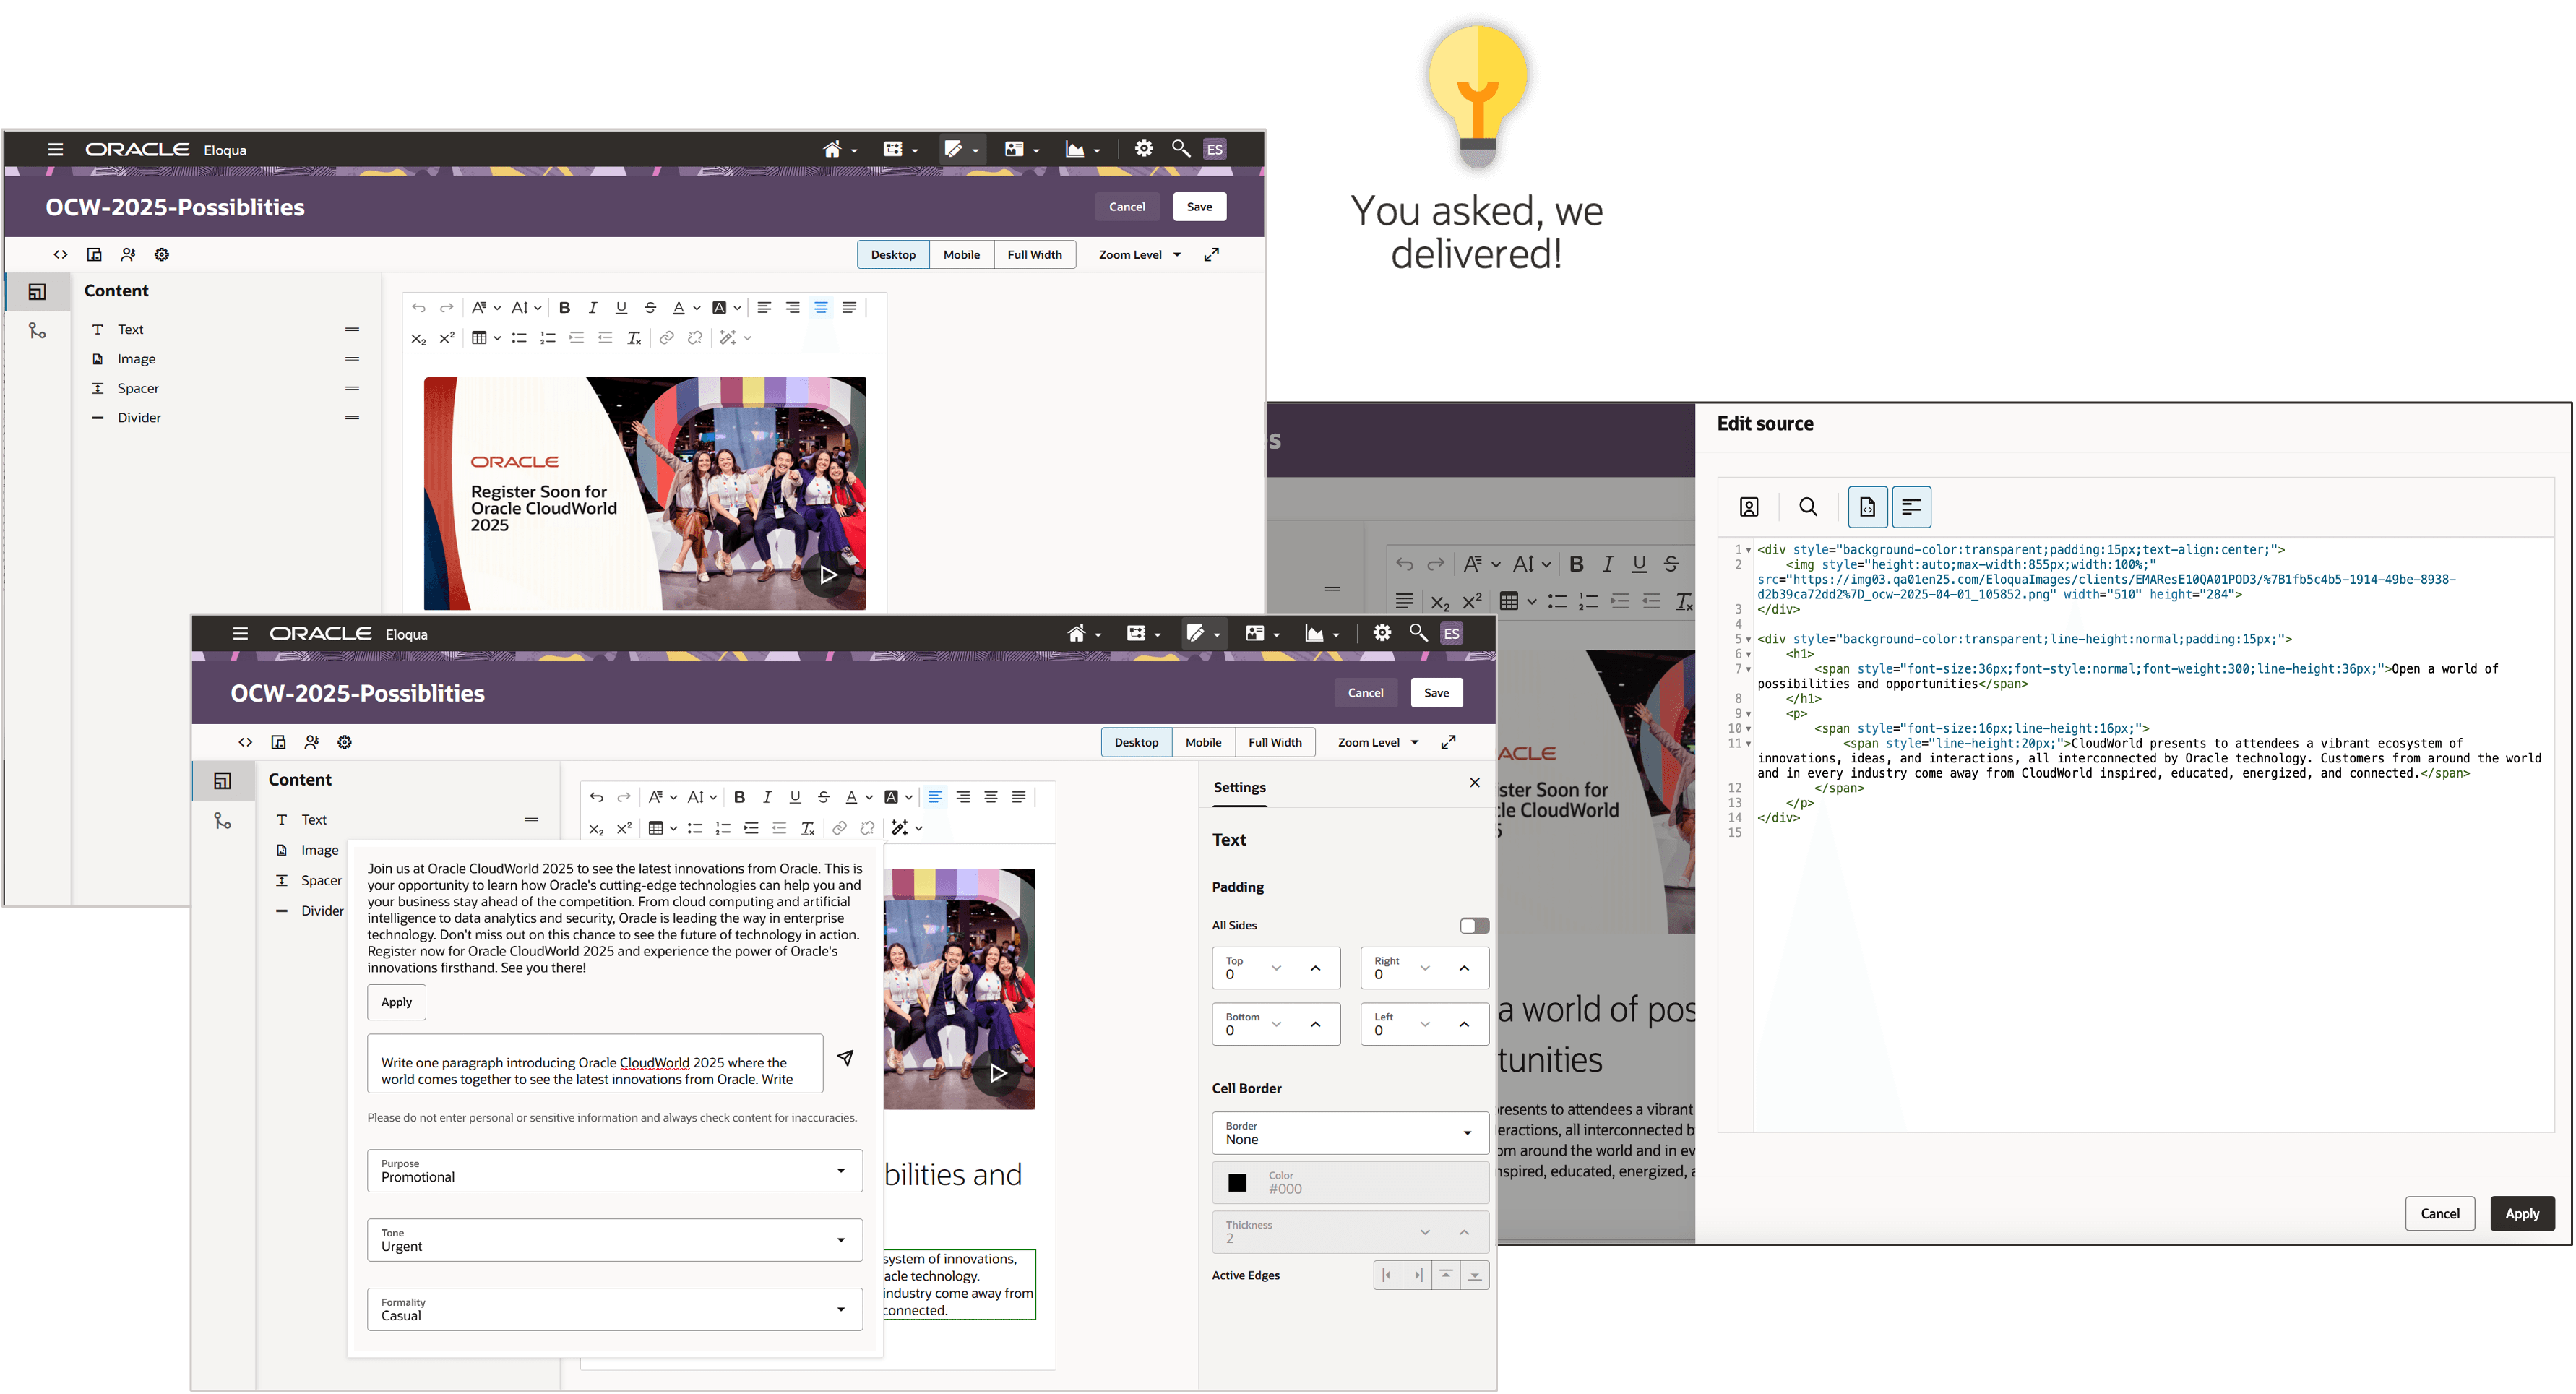Image resolution: width=2576 pixels, height=1394 pixels.
Task: Click the send arrow icon beside prompt box
Action: click(x=845, y=1058)
